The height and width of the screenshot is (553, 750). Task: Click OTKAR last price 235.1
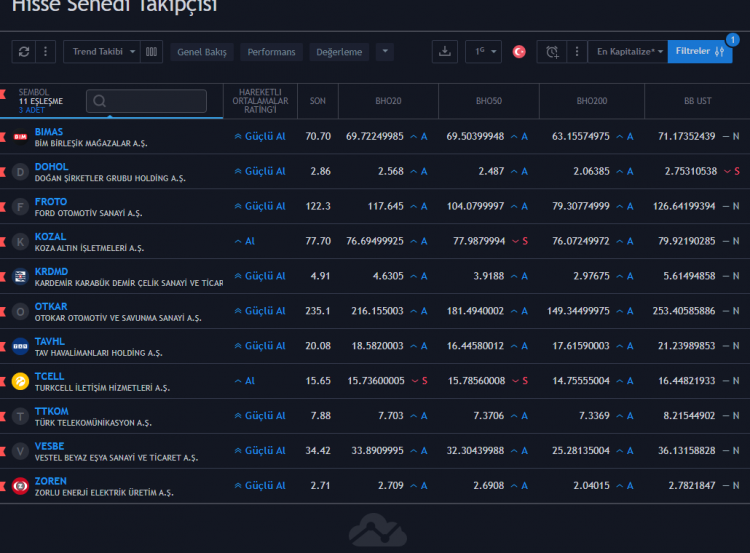click(318, 311)
